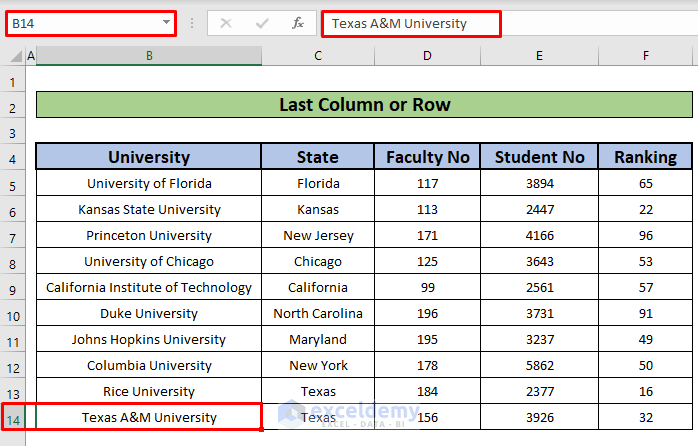Click the Ranking header cell
Viewport: 698px width, 446px height.
click(646, 157)
